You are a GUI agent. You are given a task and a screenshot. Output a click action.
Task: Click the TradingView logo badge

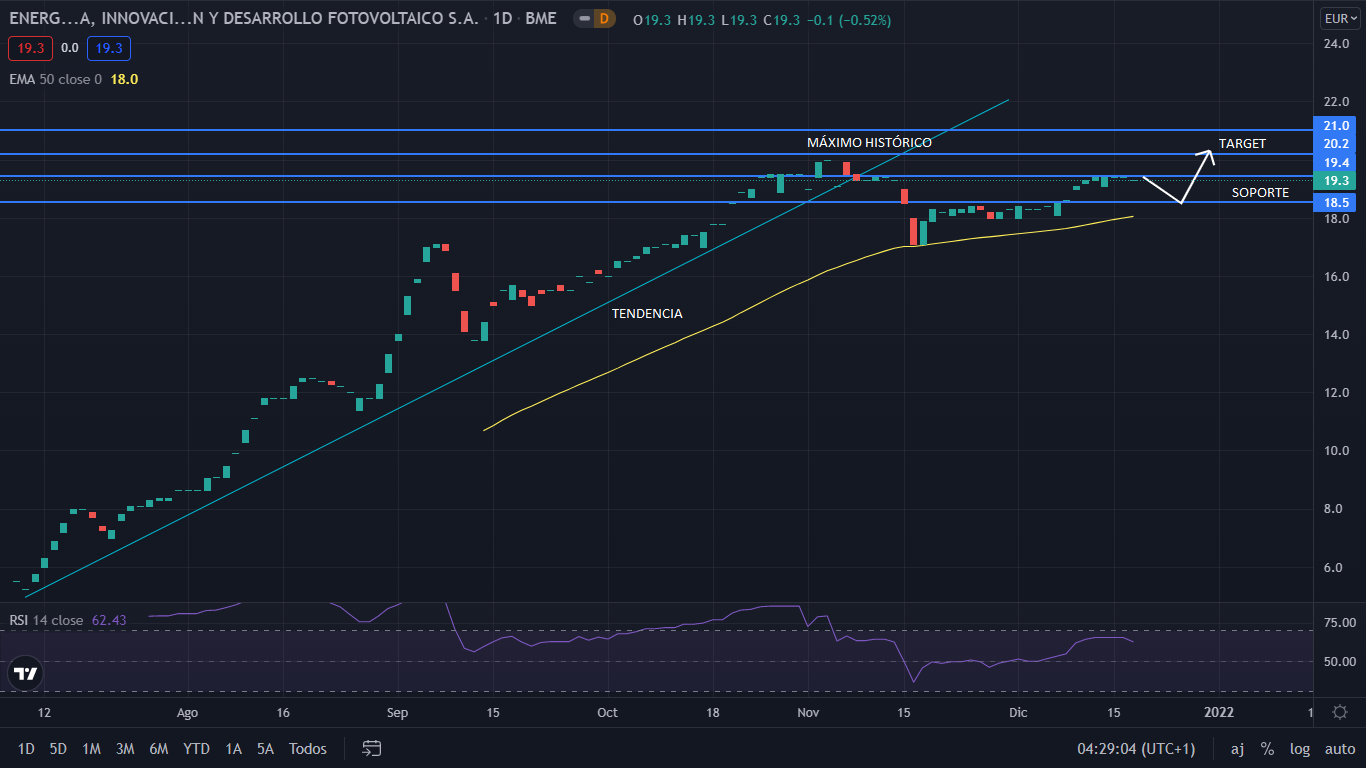(x=26, y=674)
